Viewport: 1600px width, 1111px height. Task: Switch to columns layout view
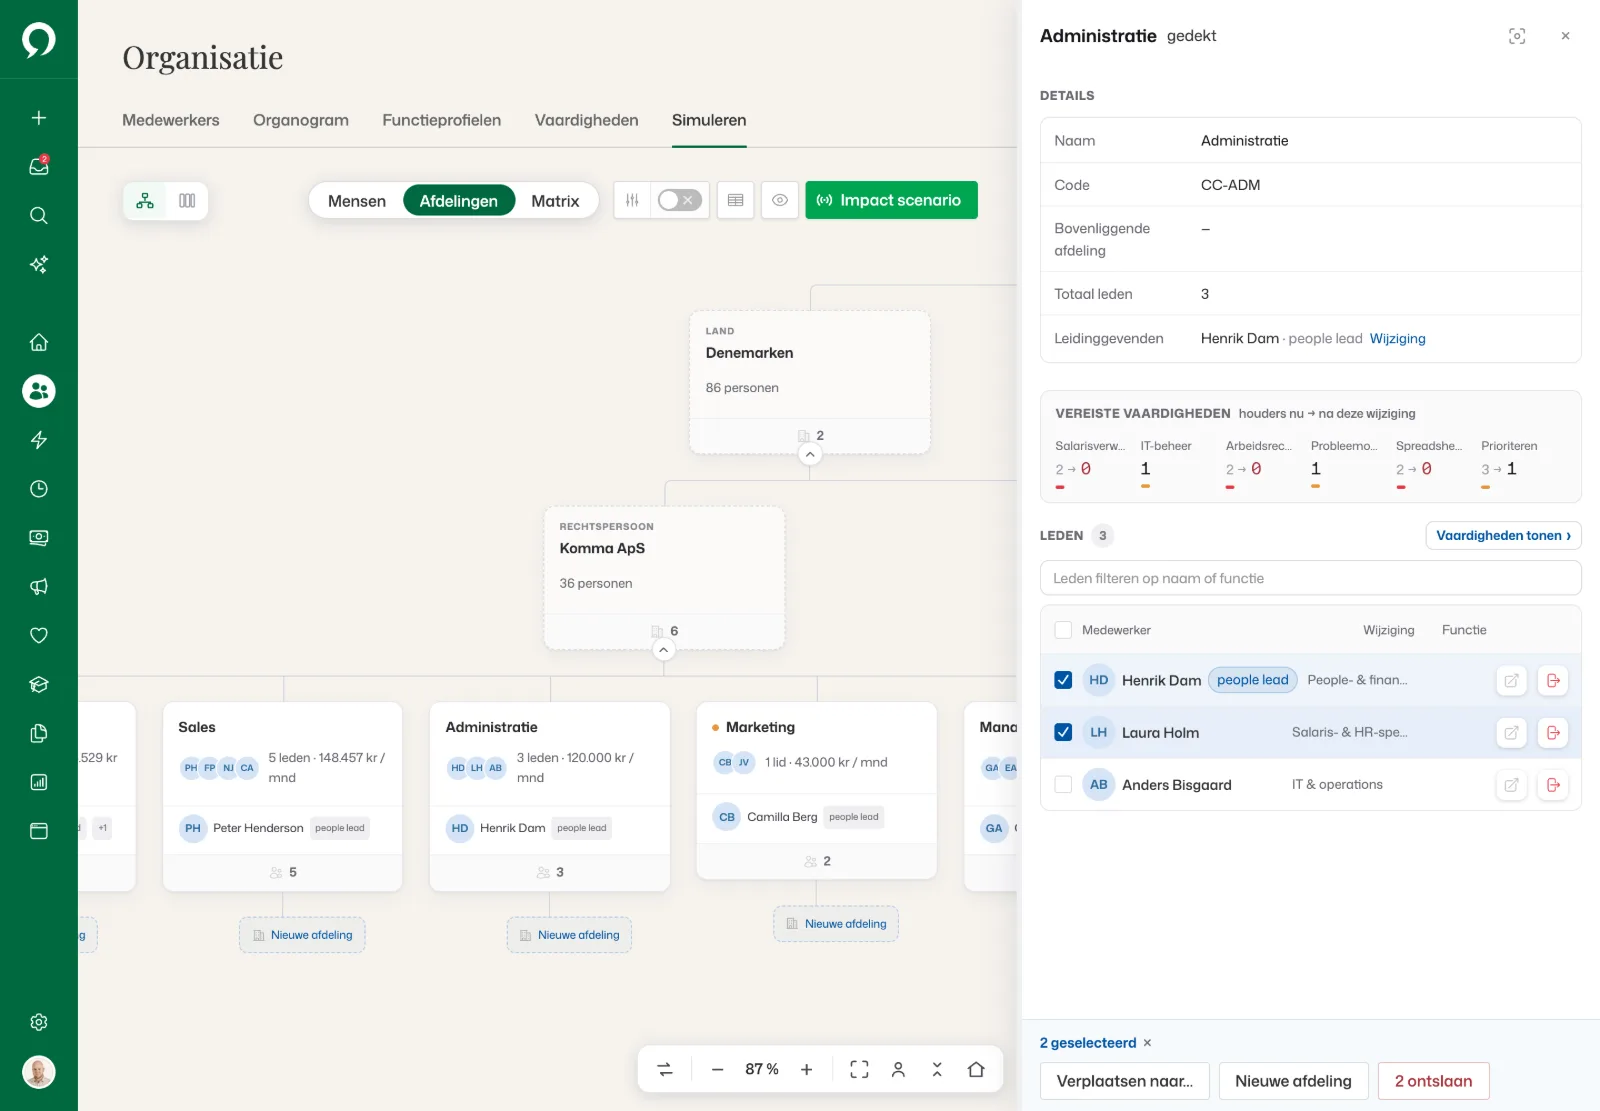pyautogui.click(x=187, y=201)
